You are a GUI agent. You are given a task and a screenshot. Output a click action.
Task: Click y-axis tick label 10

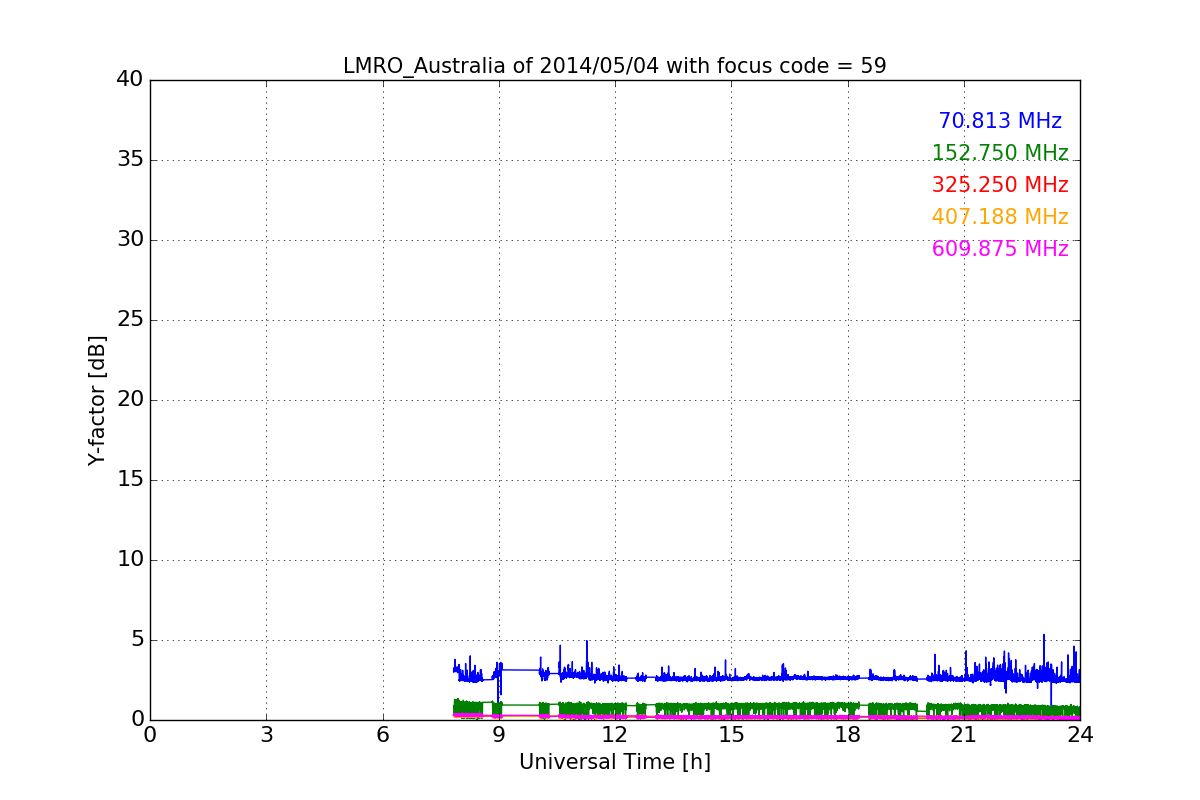point(130,560)
